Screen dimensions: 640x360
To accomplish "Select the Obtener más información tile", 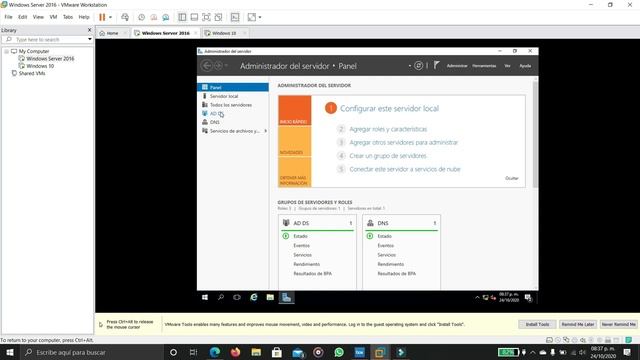I will [x=295, y=172].
